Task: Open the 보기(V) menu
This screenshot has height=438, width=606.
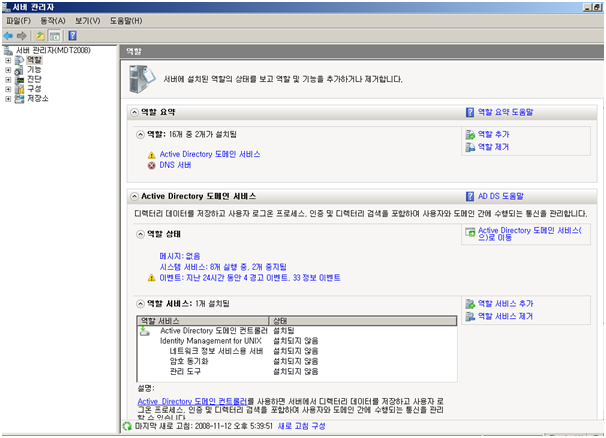Action: (88, 21)
